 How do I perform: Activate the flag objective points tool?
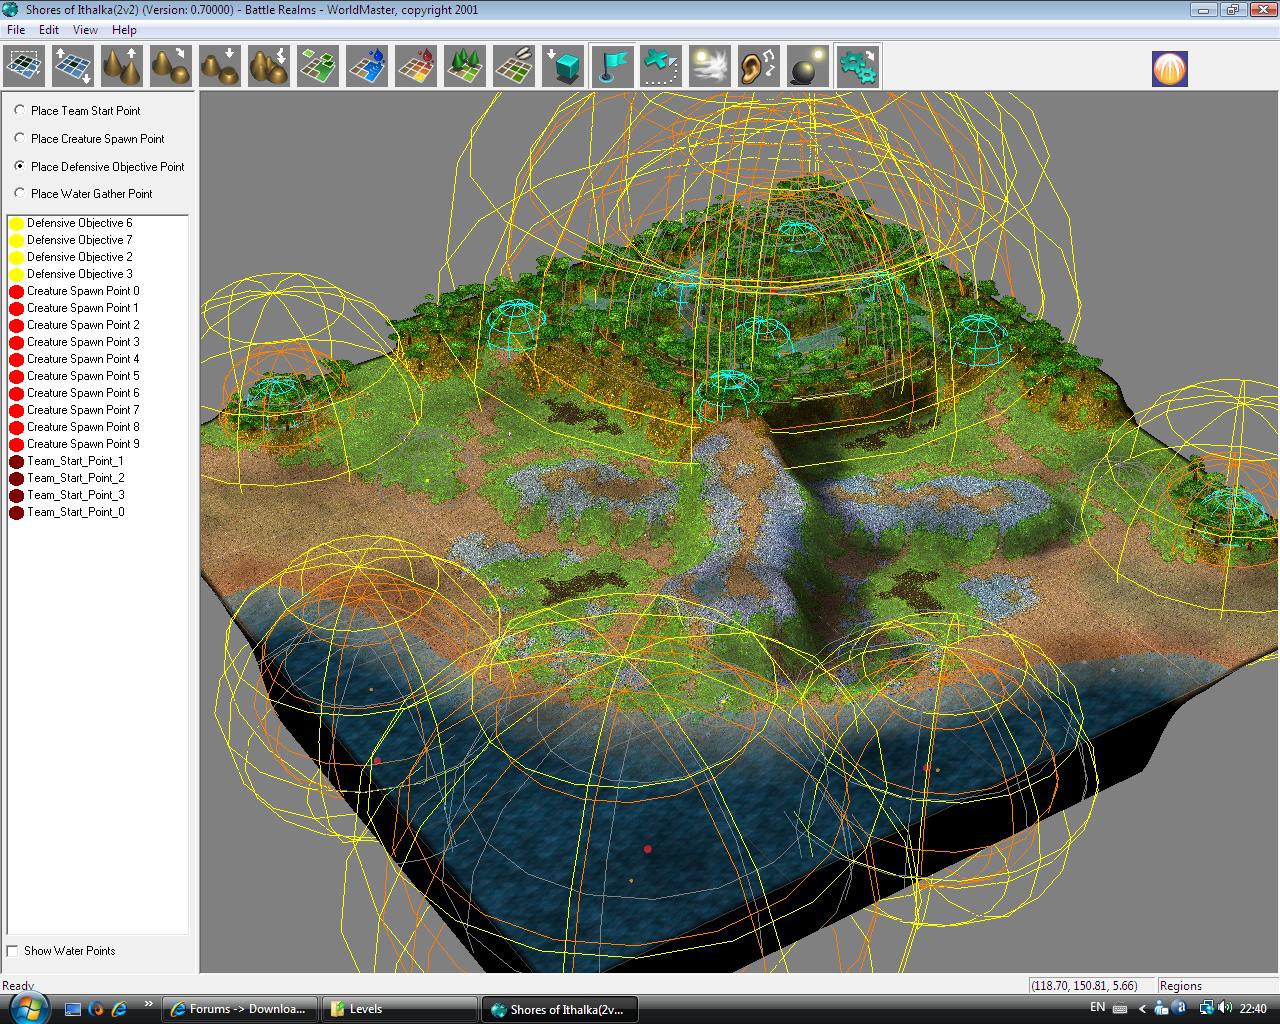[x=612, y=67]
